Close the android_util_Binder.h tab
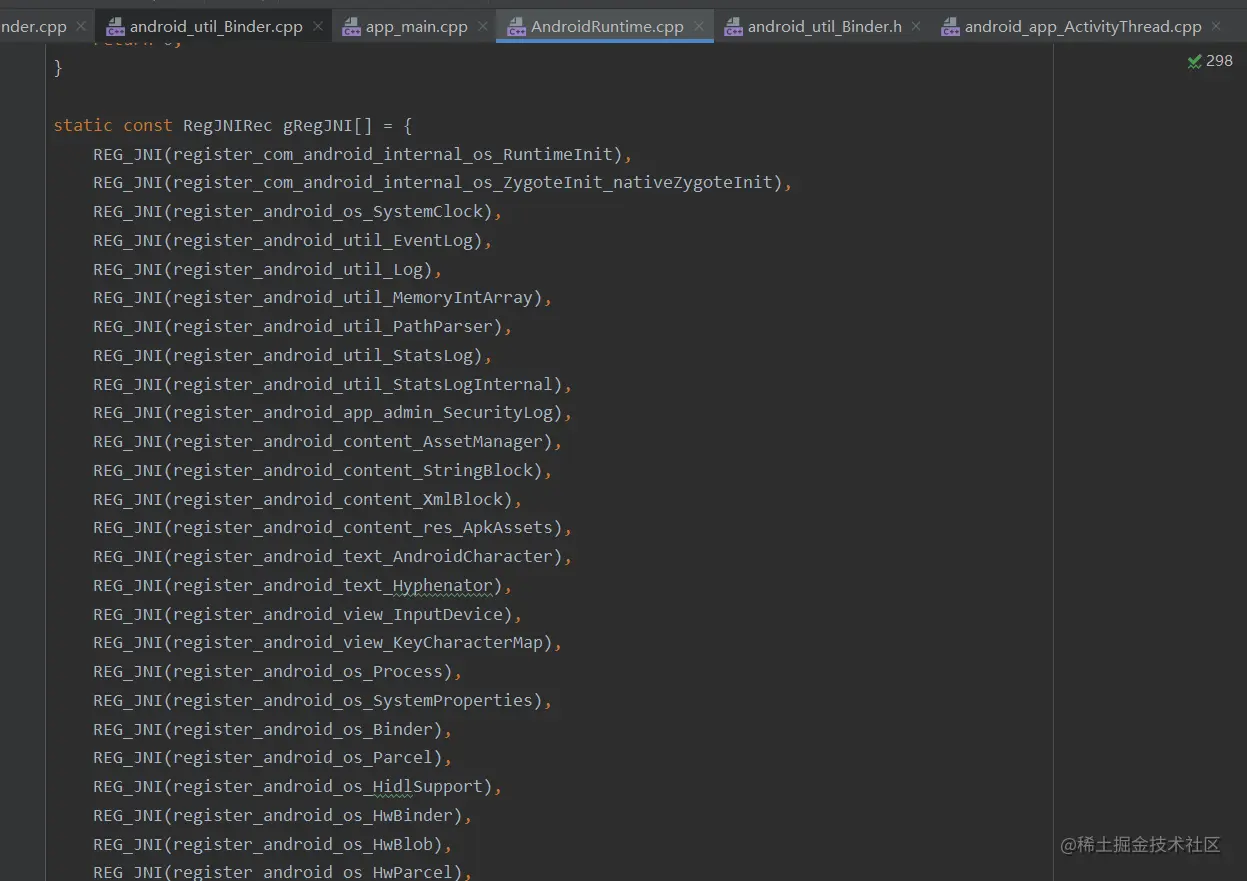The image size is (1247, 881). 917,27
